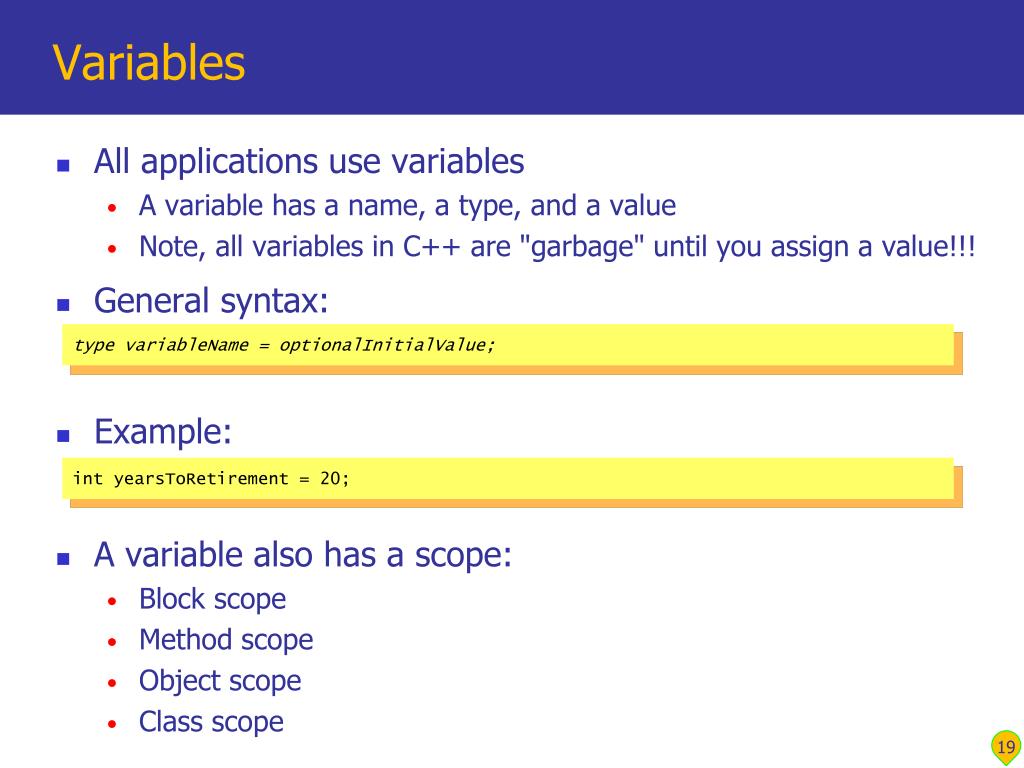The image size is (1024, 768).
Task: Click the red dot beside "Block scope"
Action: pyautogui.click(x=113, y=601)
